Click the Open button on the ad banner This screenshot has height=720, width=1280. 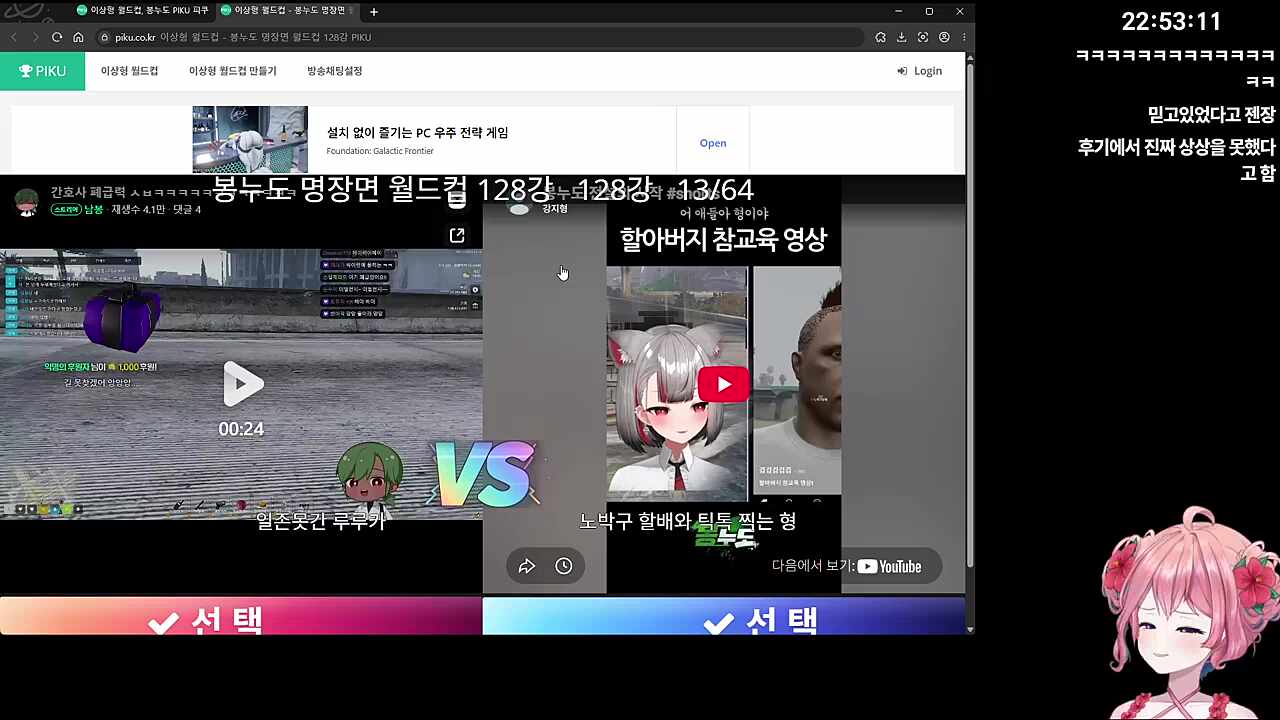[713, 143]
